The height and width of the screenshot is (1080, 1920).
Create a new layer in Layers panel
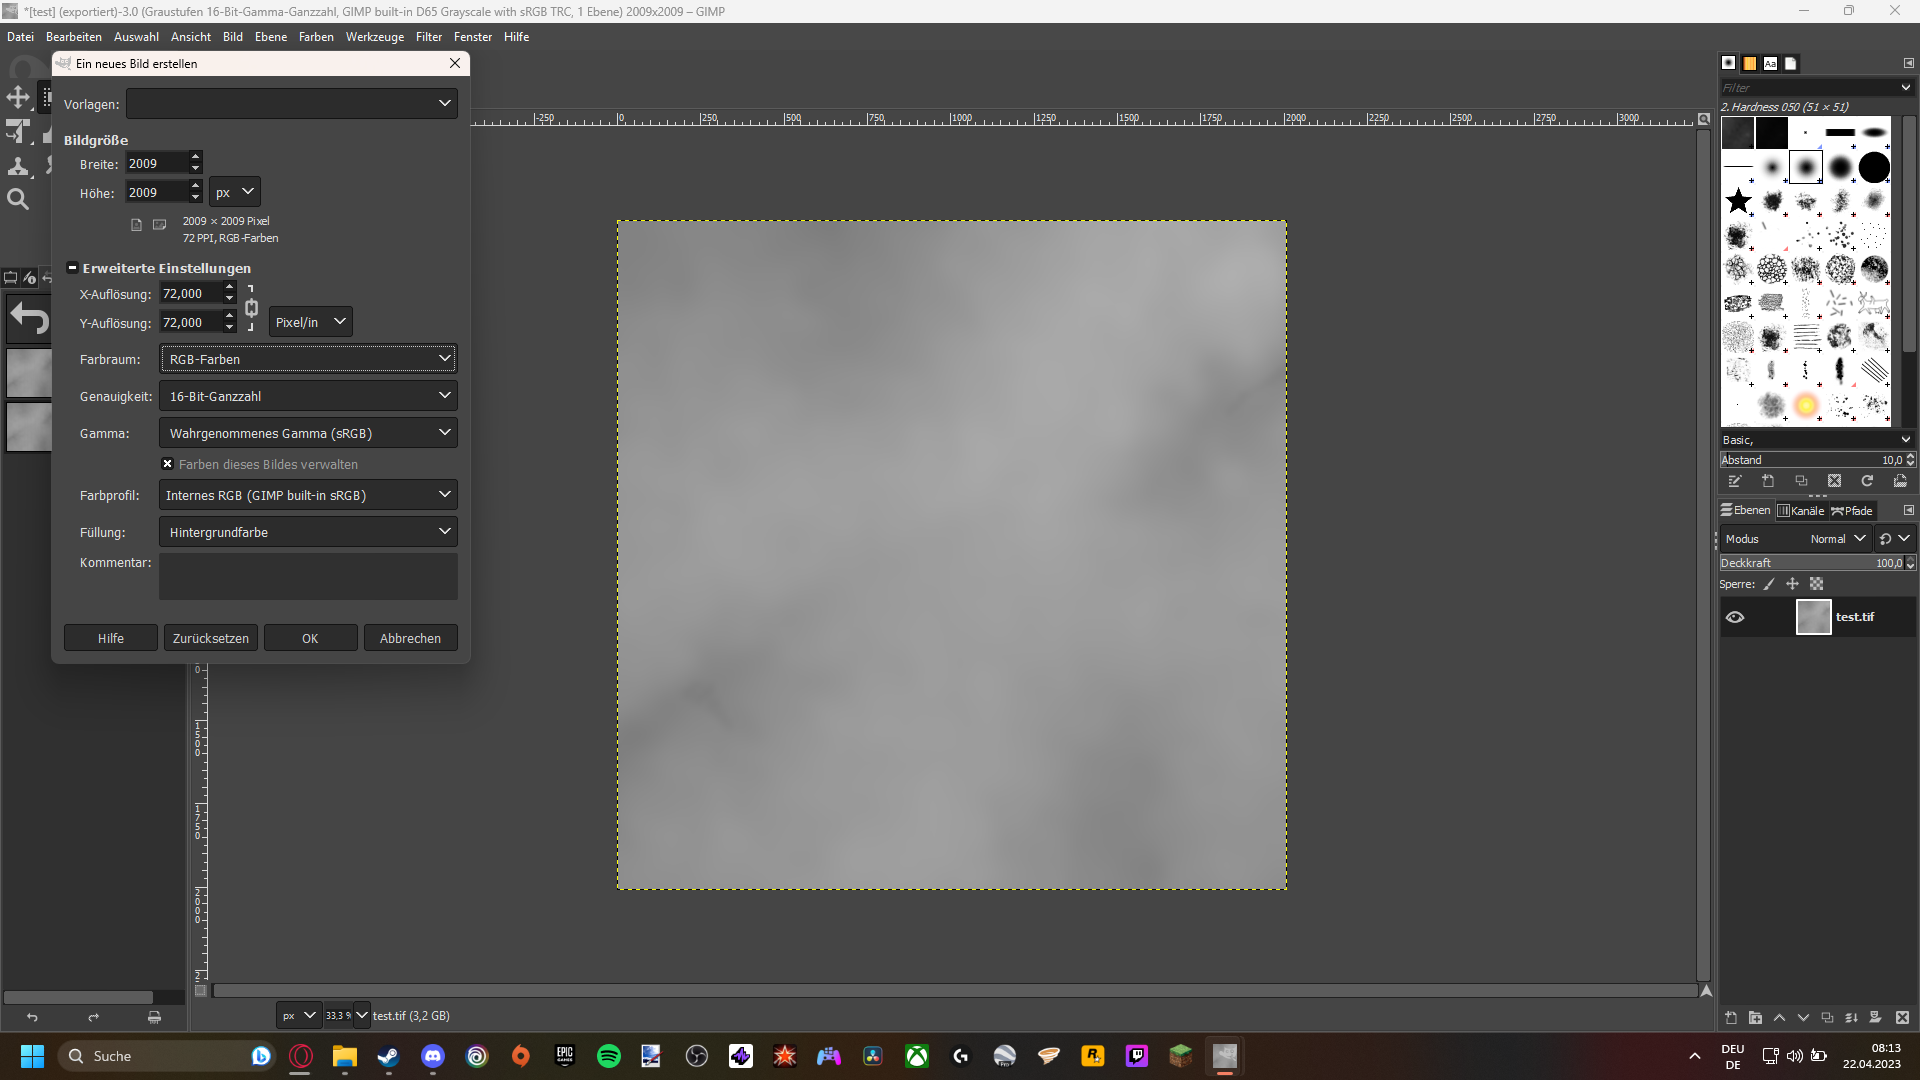(1731, 1018)
